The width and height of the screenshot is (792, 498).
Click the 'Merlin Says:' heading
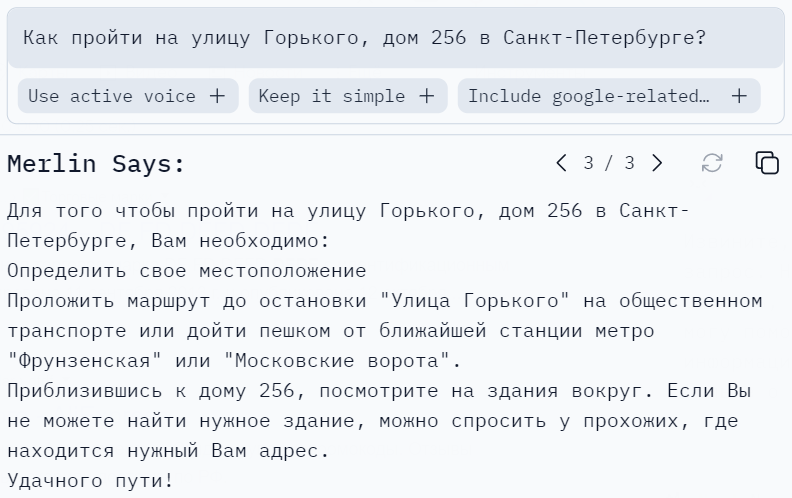tap(96, 164)
